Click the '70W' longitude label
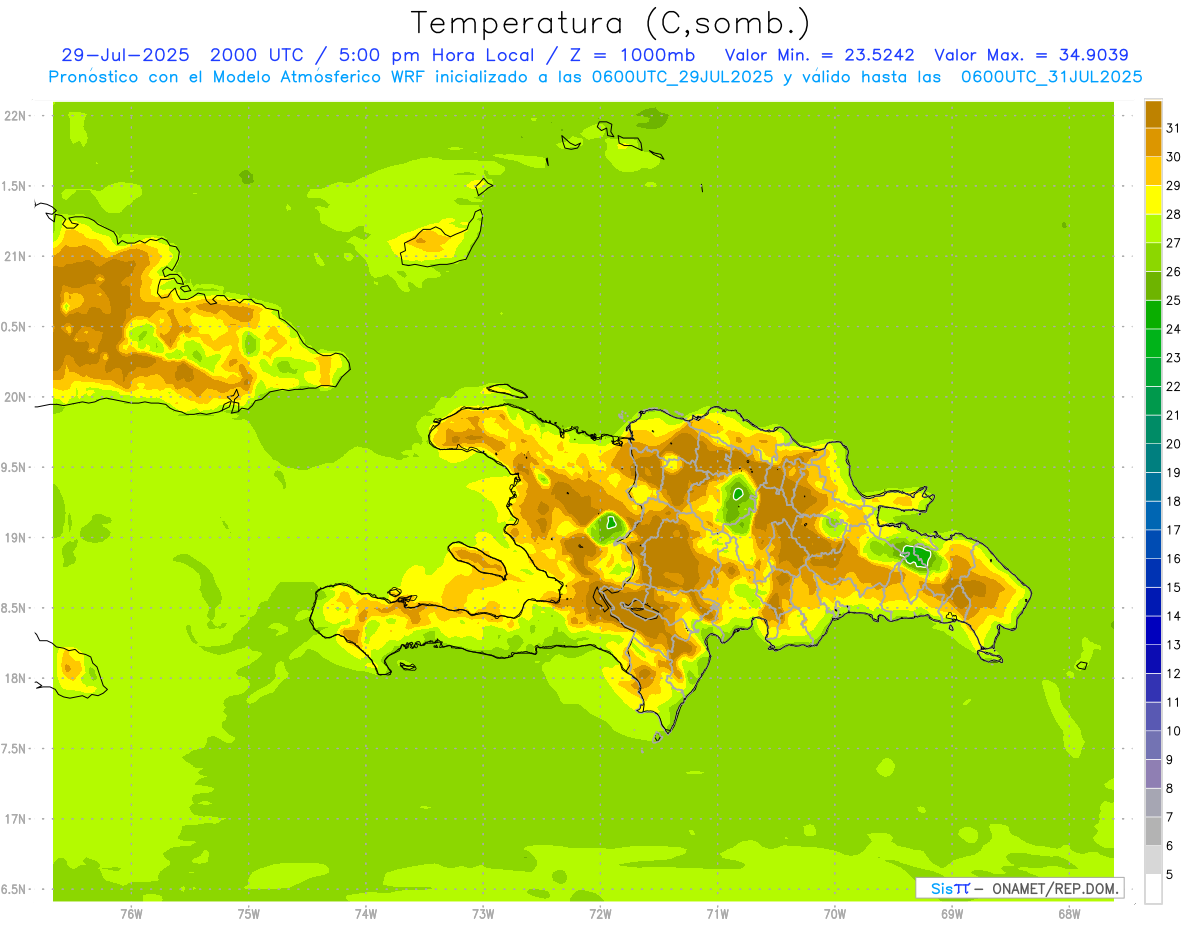This screenshot has height=927, width=1200. coord(835,914)
